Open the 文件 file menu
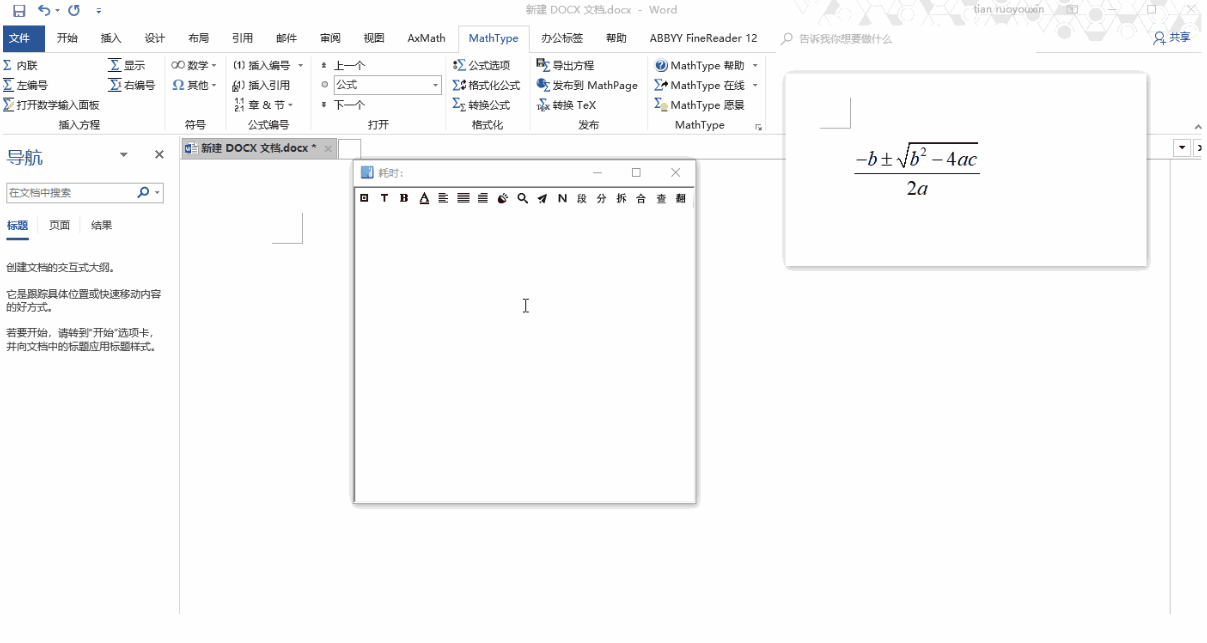Screen dimensions: 1207x643 tap(19, 38)
